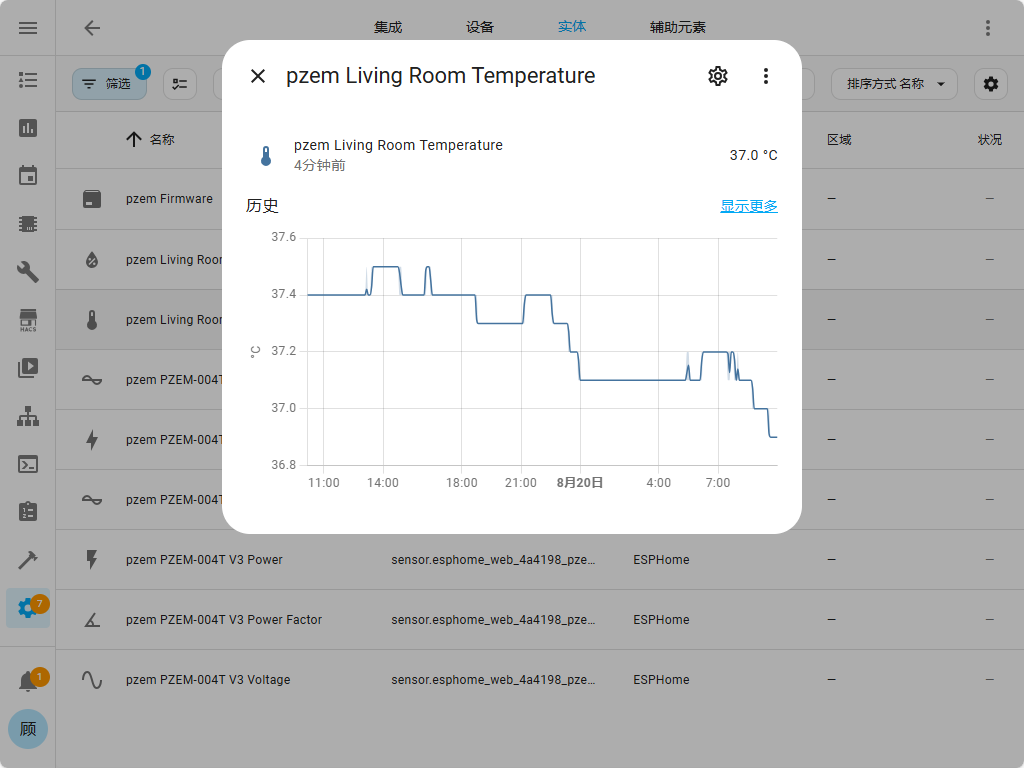Open the sidebar hamburger menu
The width and height of the screenshot is (1024, 768).
28,28
